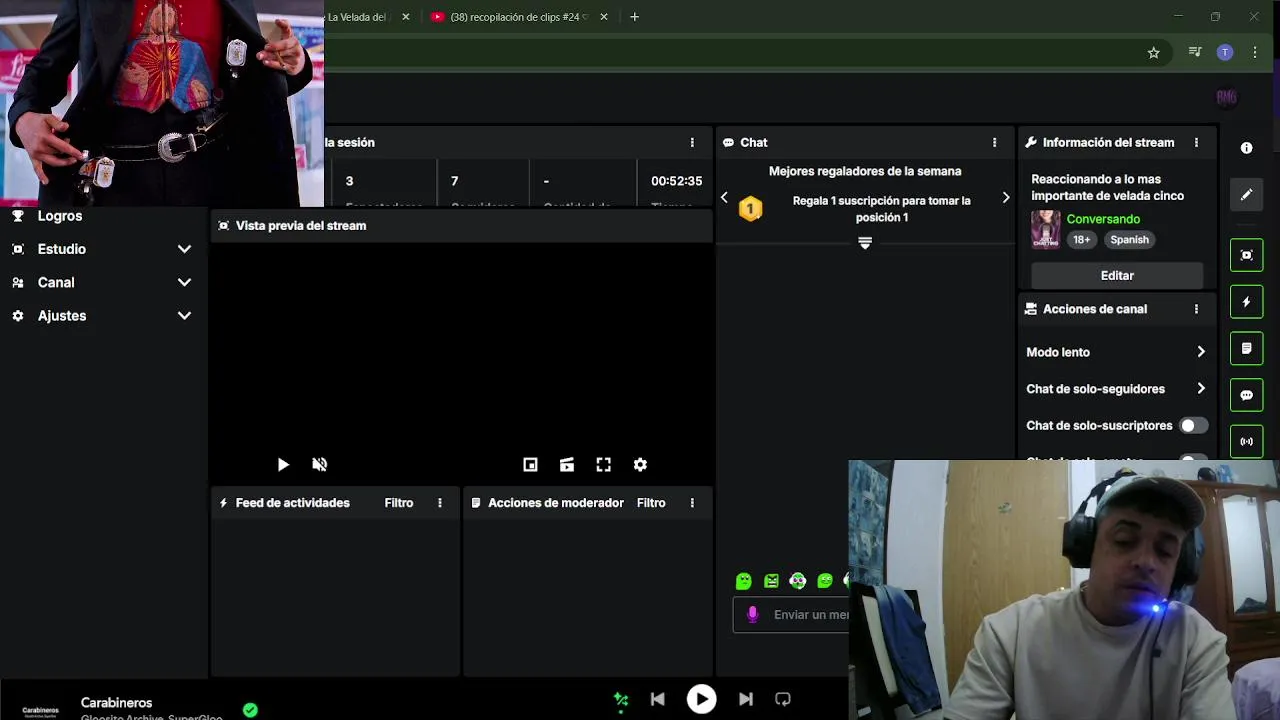Expand the Ajustes sidebar section
The height and width of the screenshot is (720, 1280).
(184, 316)
